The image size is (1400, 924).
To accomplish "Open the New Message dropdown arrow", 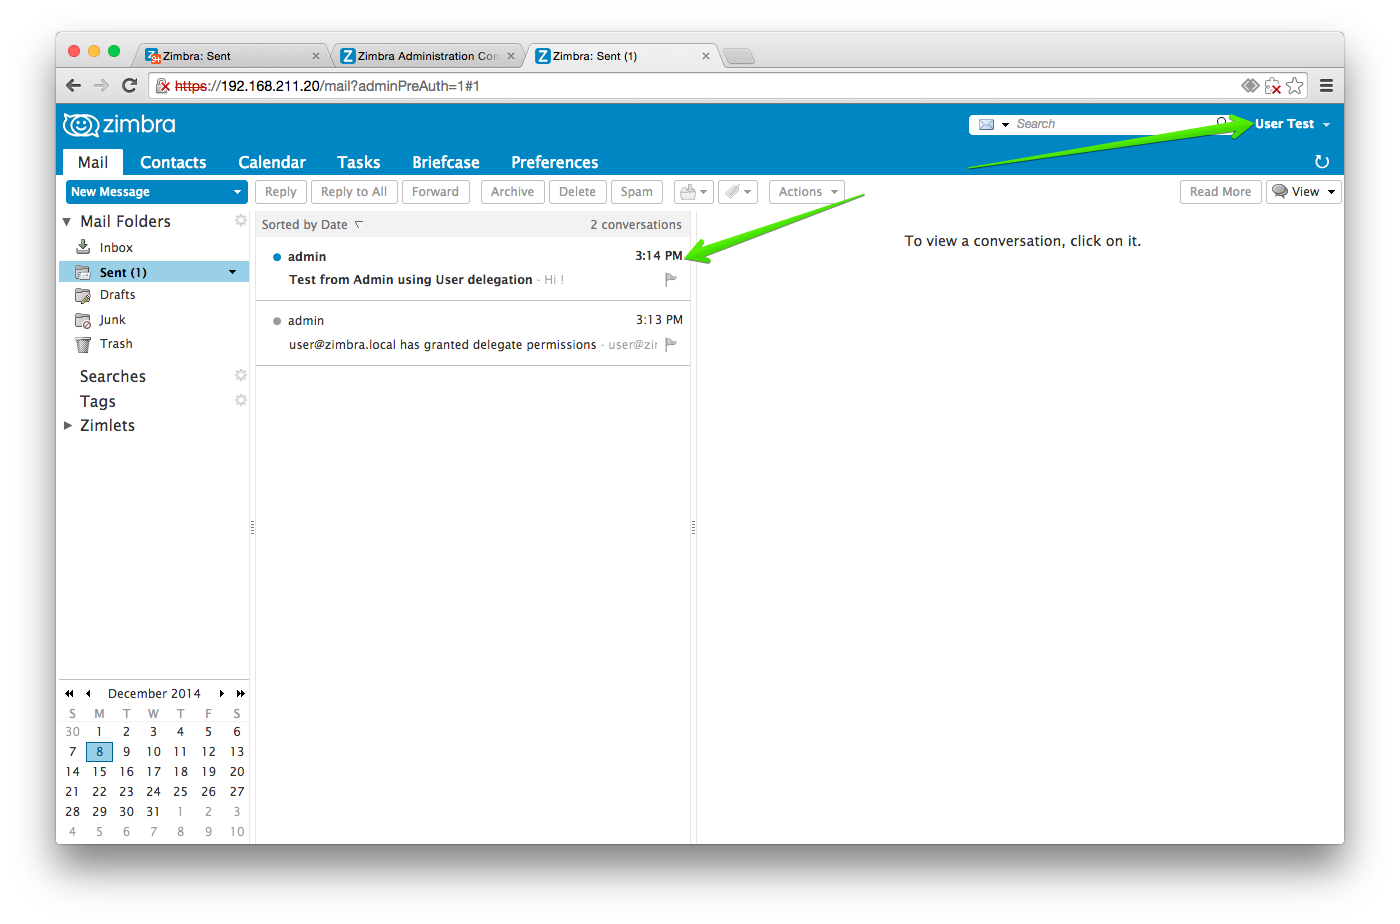I will (237, 192).
